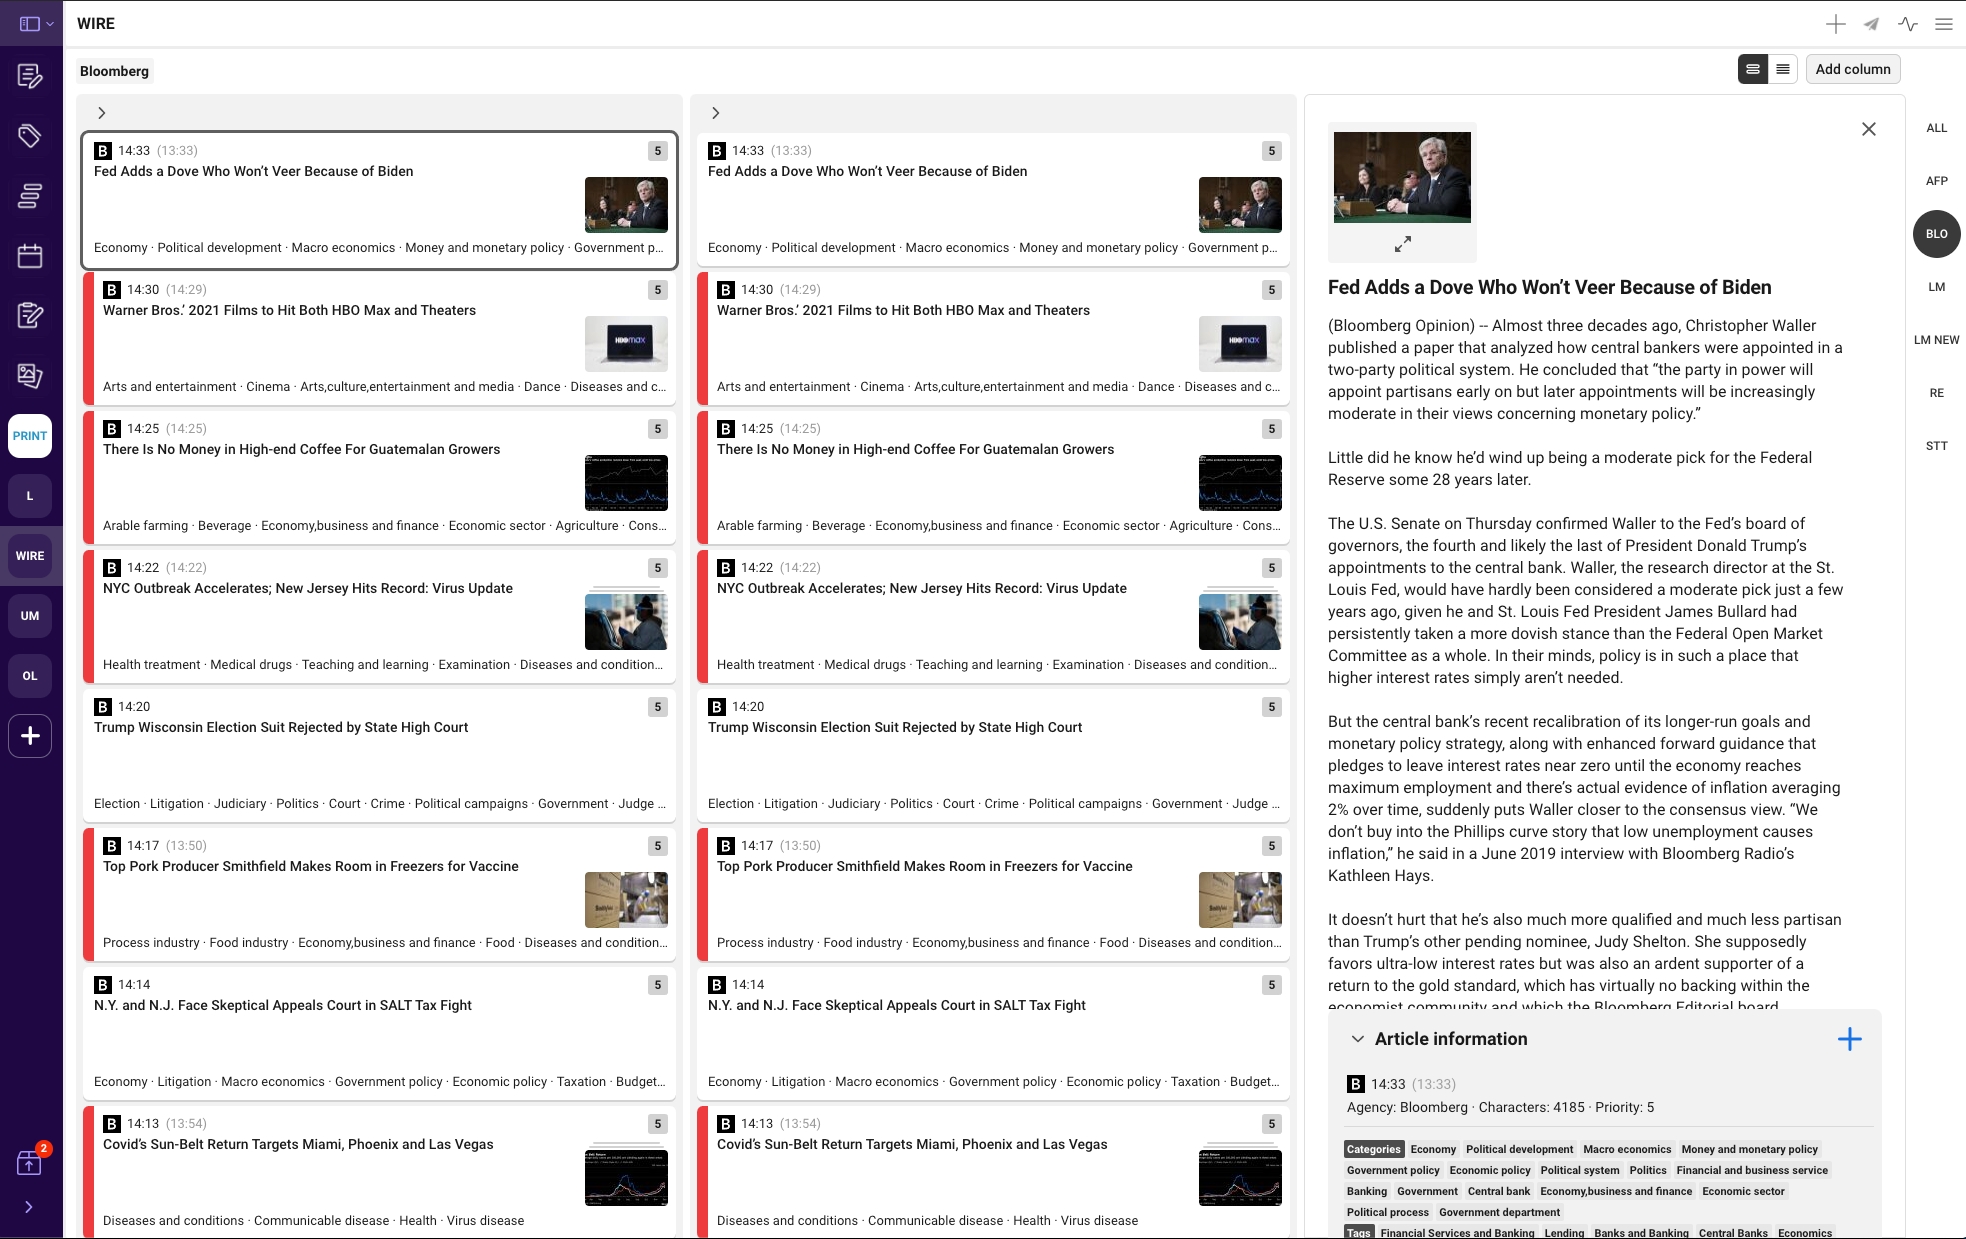Click the calendar icon in left sidebar
Viewport: 1966px width, 1239px height.
point(30,256)
